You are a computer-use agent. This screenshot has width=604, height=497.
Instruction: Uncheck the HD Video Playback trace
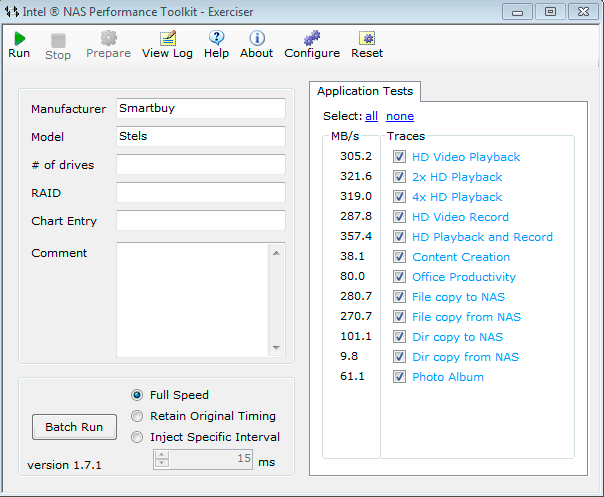click(x=399, y=157)
